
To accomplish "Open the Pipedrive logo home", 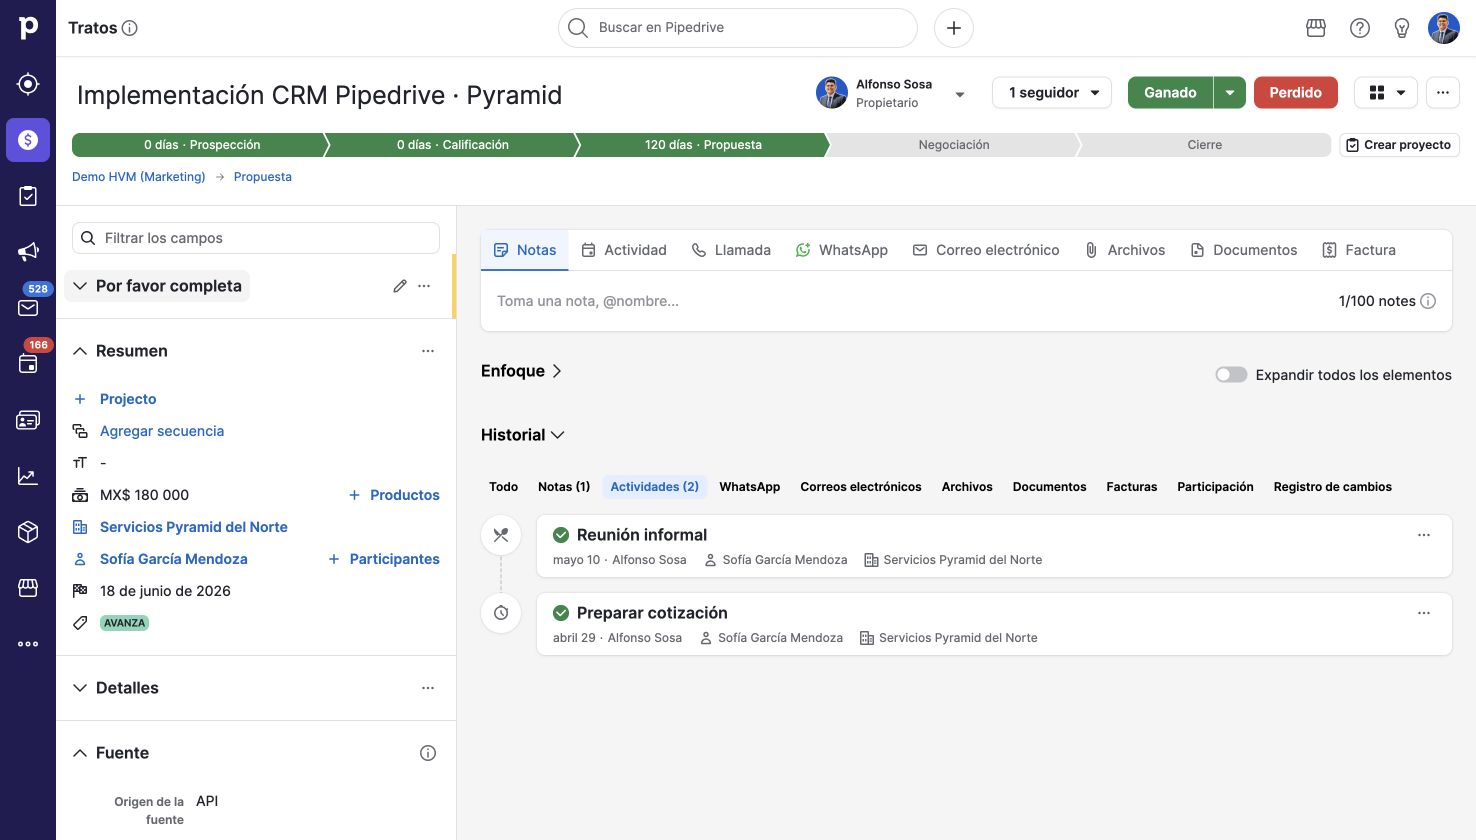I will point(28,28).
